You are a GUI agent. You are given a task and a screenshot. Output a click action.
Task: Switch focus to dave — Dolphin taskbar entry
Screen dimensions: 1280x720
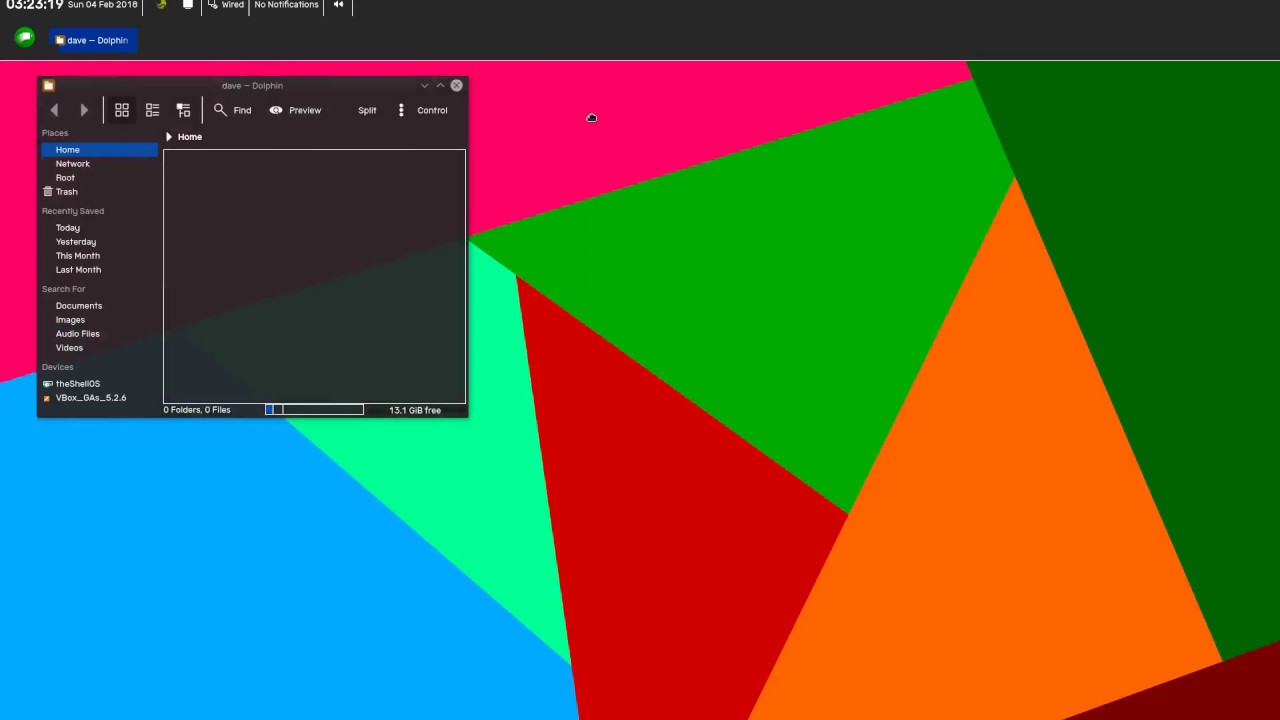pos(93,40)
